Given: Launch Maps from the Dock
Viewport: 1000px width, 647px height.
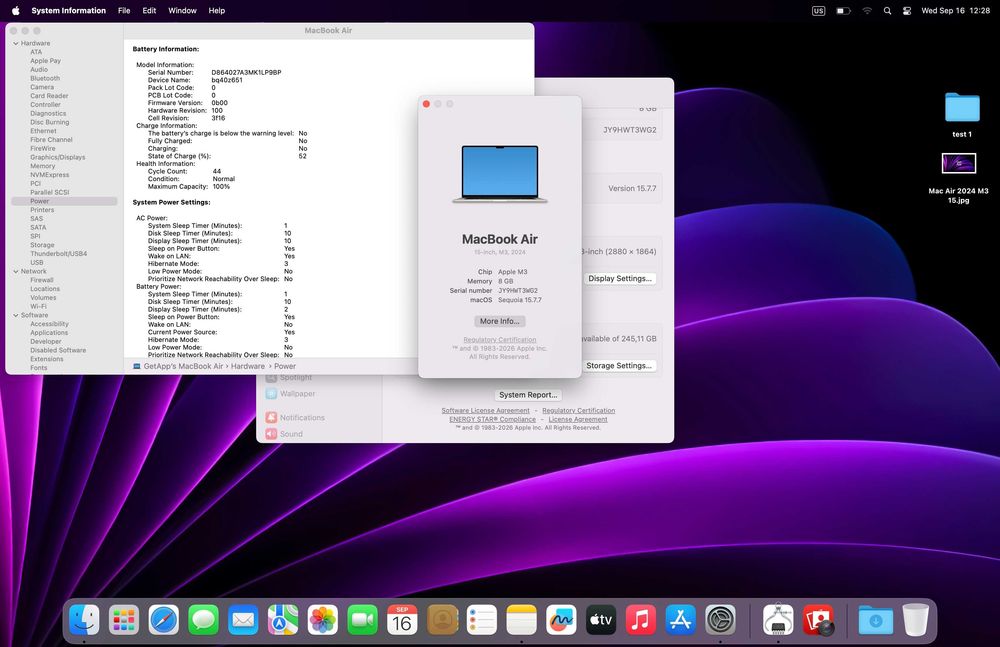Looking at the screenshot, I should tap(283, 619).
